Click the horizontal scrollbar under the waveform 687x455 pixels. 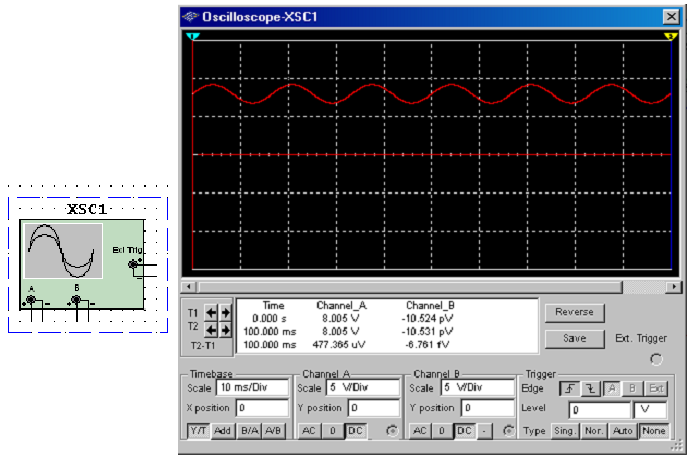[x=430, y=286]
